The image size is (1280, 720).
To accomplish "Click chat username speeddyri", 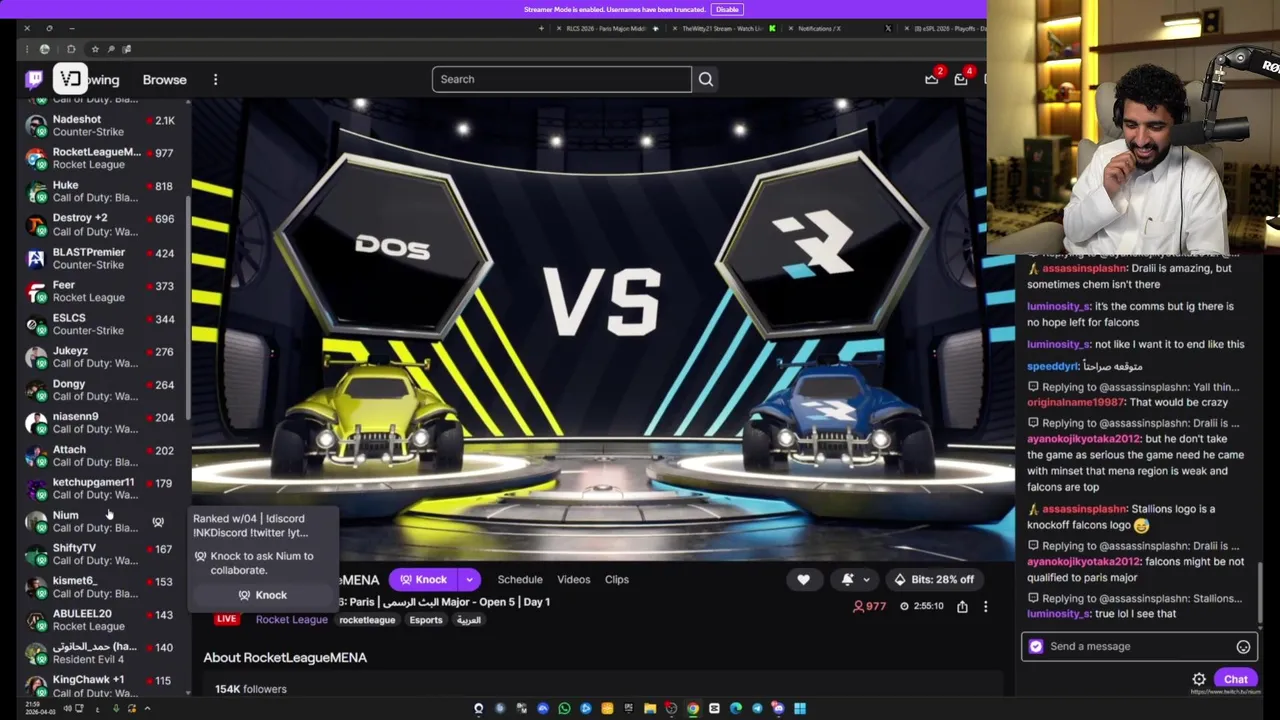I will [x=1053, y=366].
